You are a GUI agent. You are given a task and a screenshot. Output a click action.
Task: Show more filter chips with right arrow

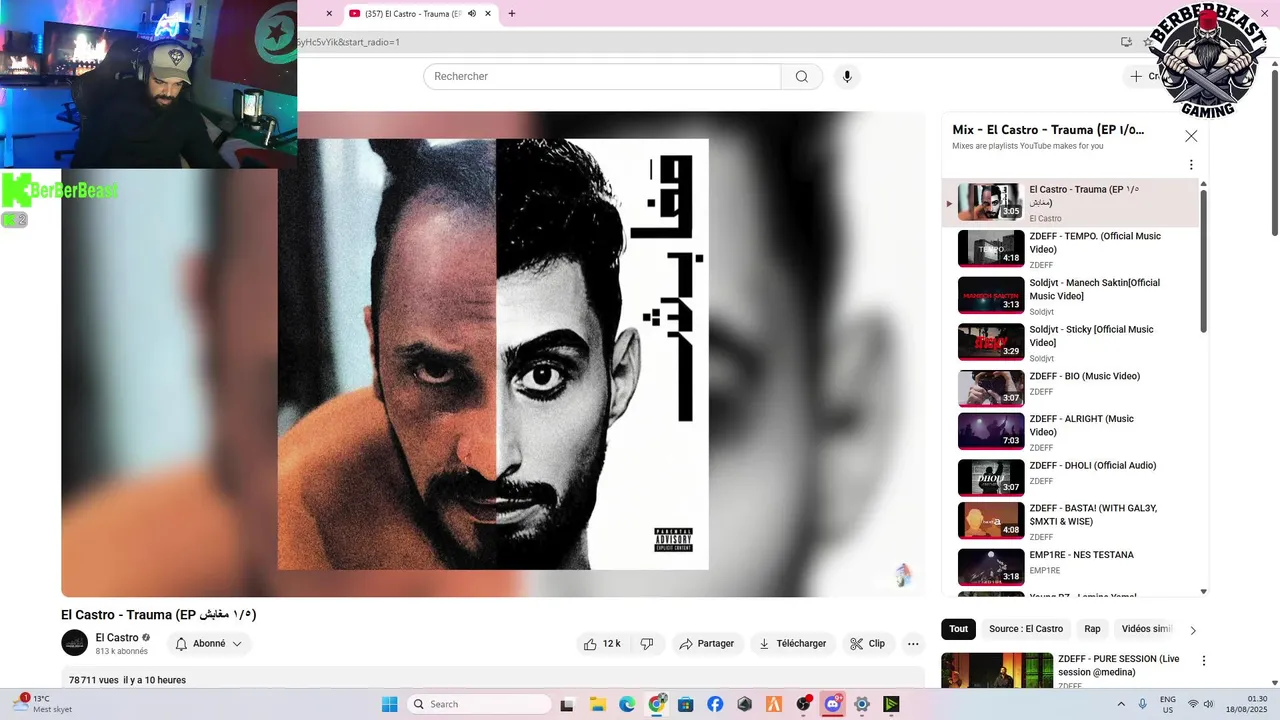[x=1193, y=630]
